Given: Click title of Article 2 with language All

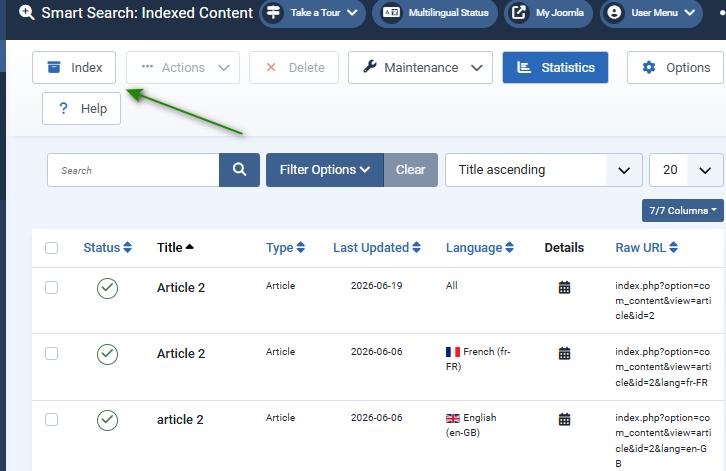Looking at the screenshot, I should [x=181, y=288].
